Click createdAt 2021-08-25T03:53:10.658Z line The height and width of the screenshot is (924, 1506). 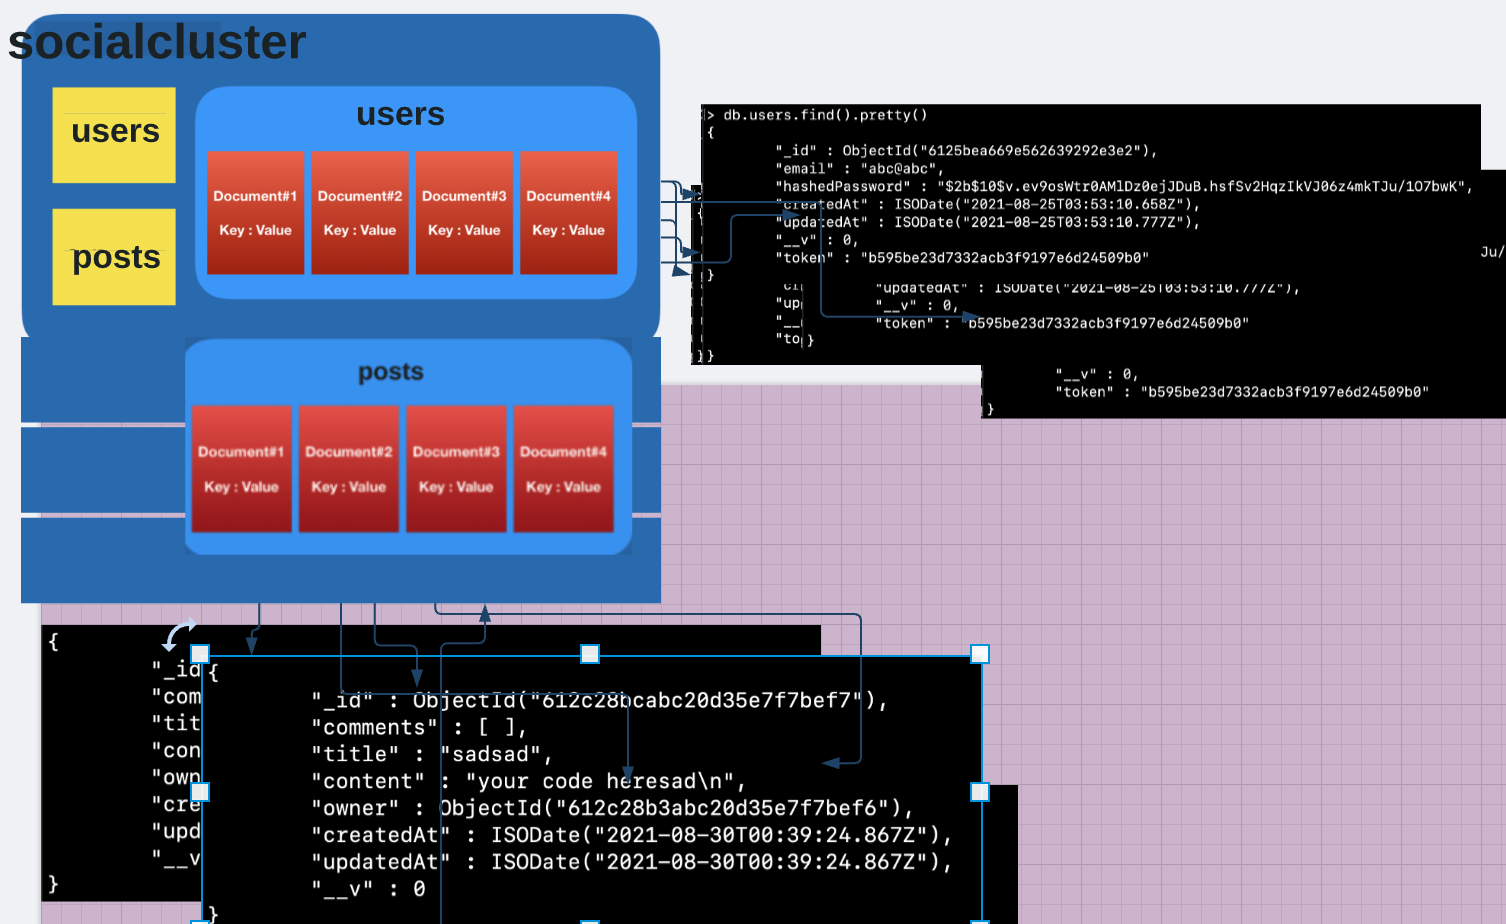987,205
